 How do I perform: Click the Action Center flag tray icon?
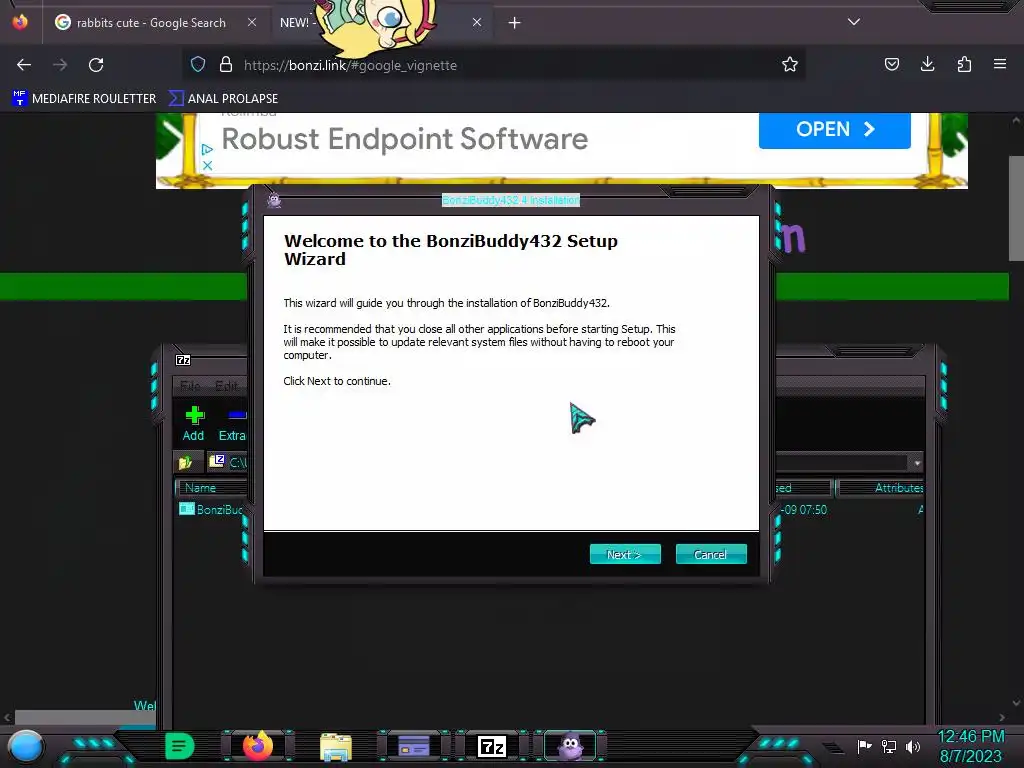click(x=865, y=746)
